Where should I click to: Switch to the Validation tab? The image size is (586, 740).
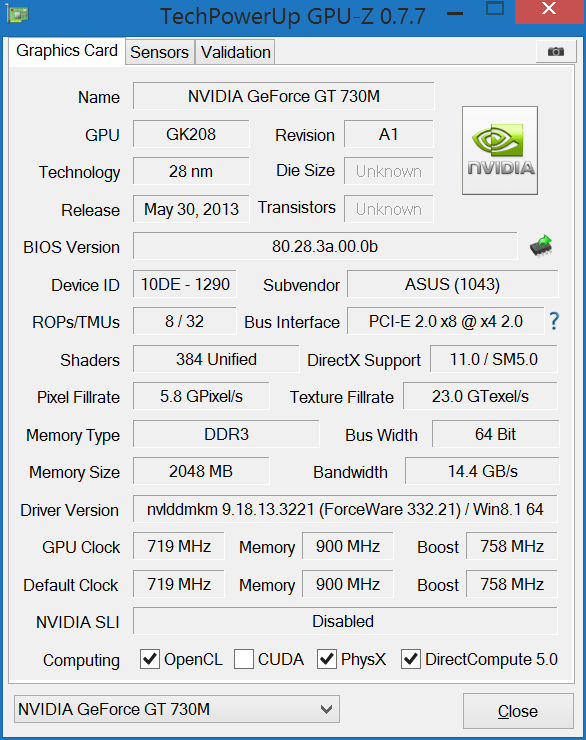pos(235,52)
